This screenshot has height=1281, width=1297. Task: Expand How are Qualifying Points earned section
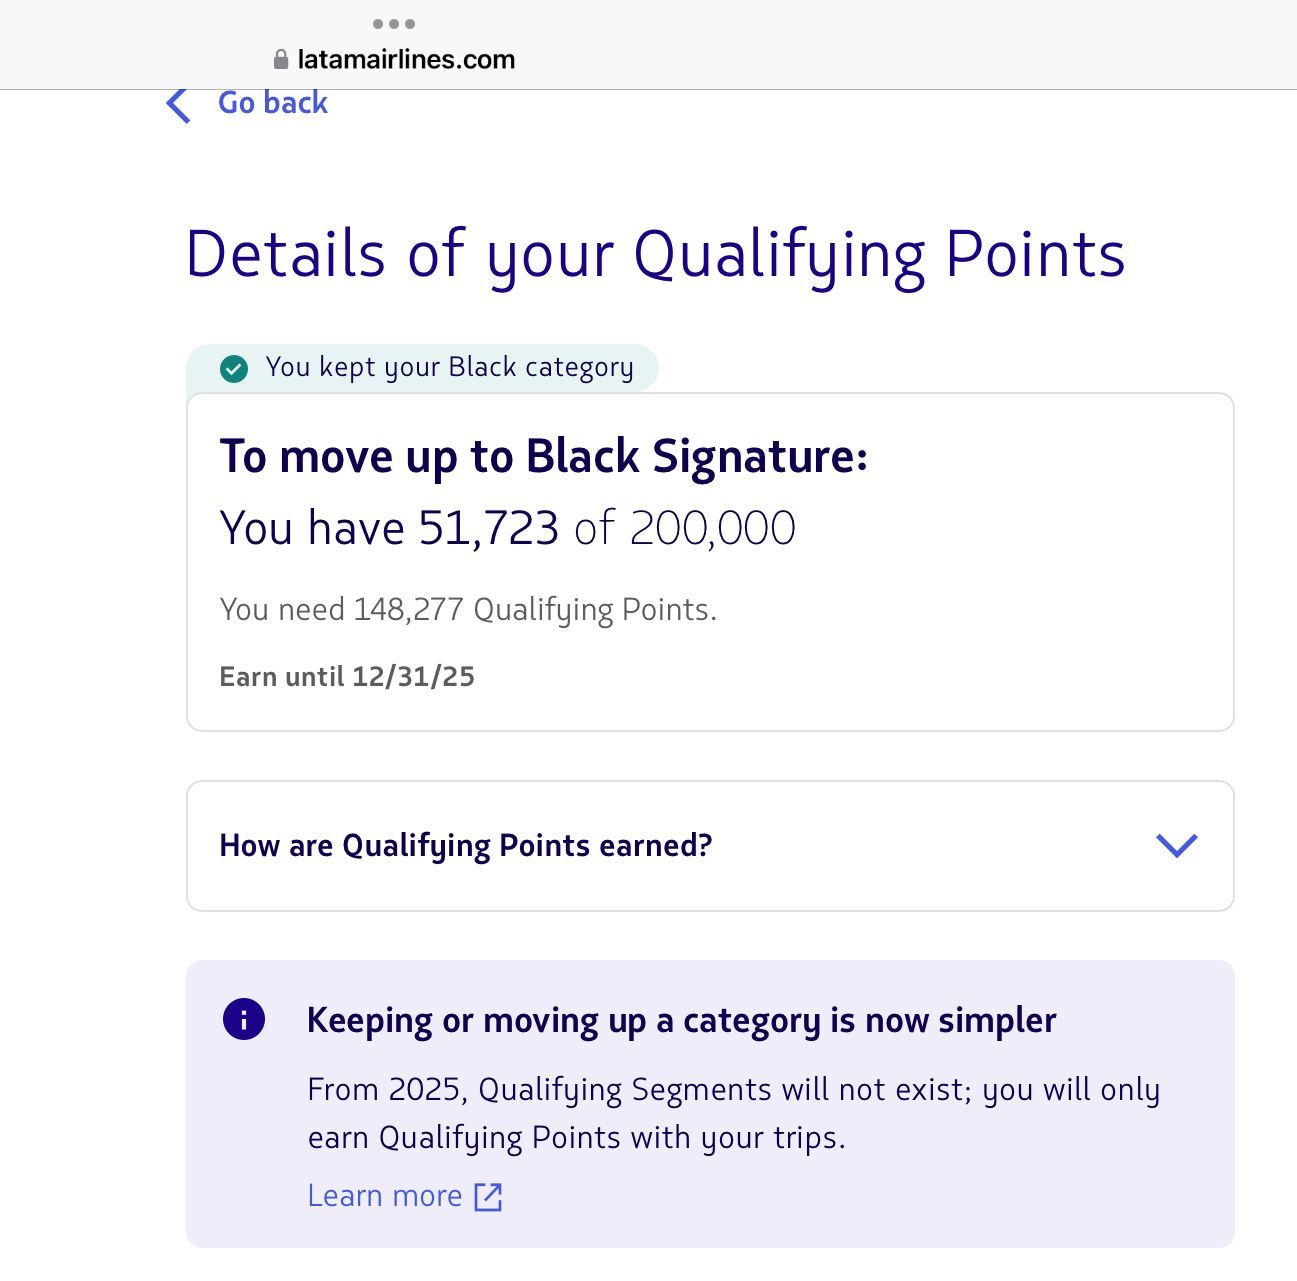pyautogui.click(x=466, y=846)
